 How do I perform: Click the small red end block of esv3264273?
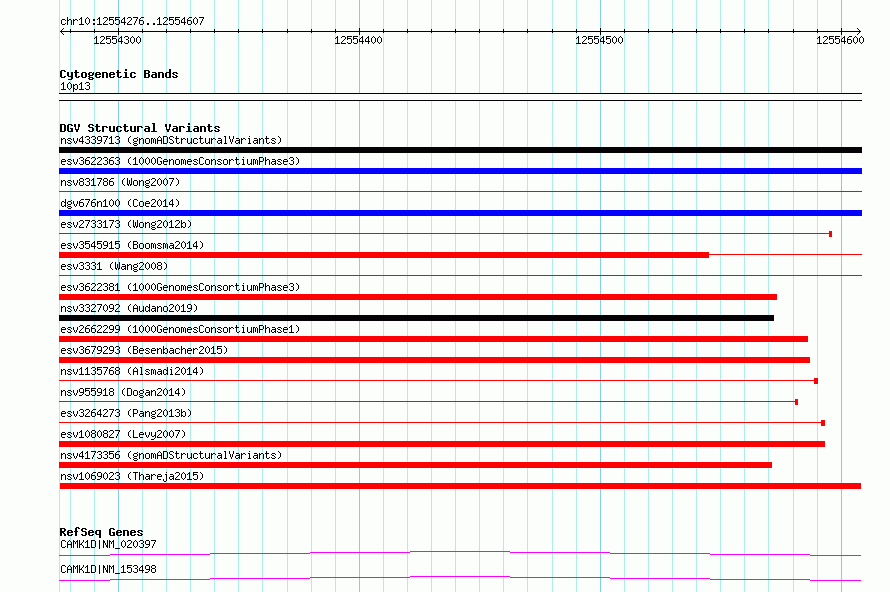(823, 423)
